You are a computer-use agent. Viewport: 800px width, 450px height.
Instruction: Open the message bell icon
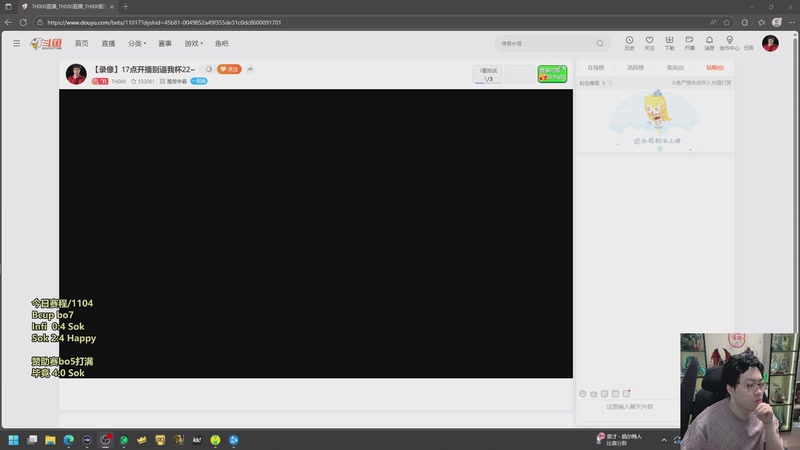pos(709,43)
